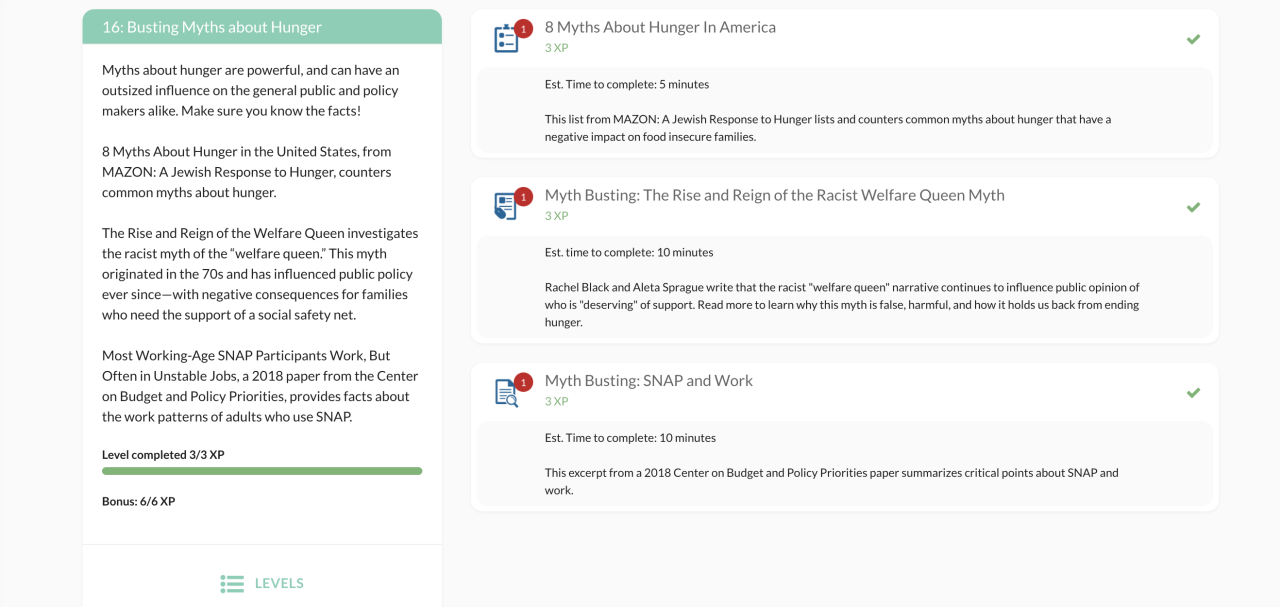Click the document search icon for SNAP and Work
The width and height of the screenshot is (1280, 607).
pyautogui.click(x=506, y=393)
